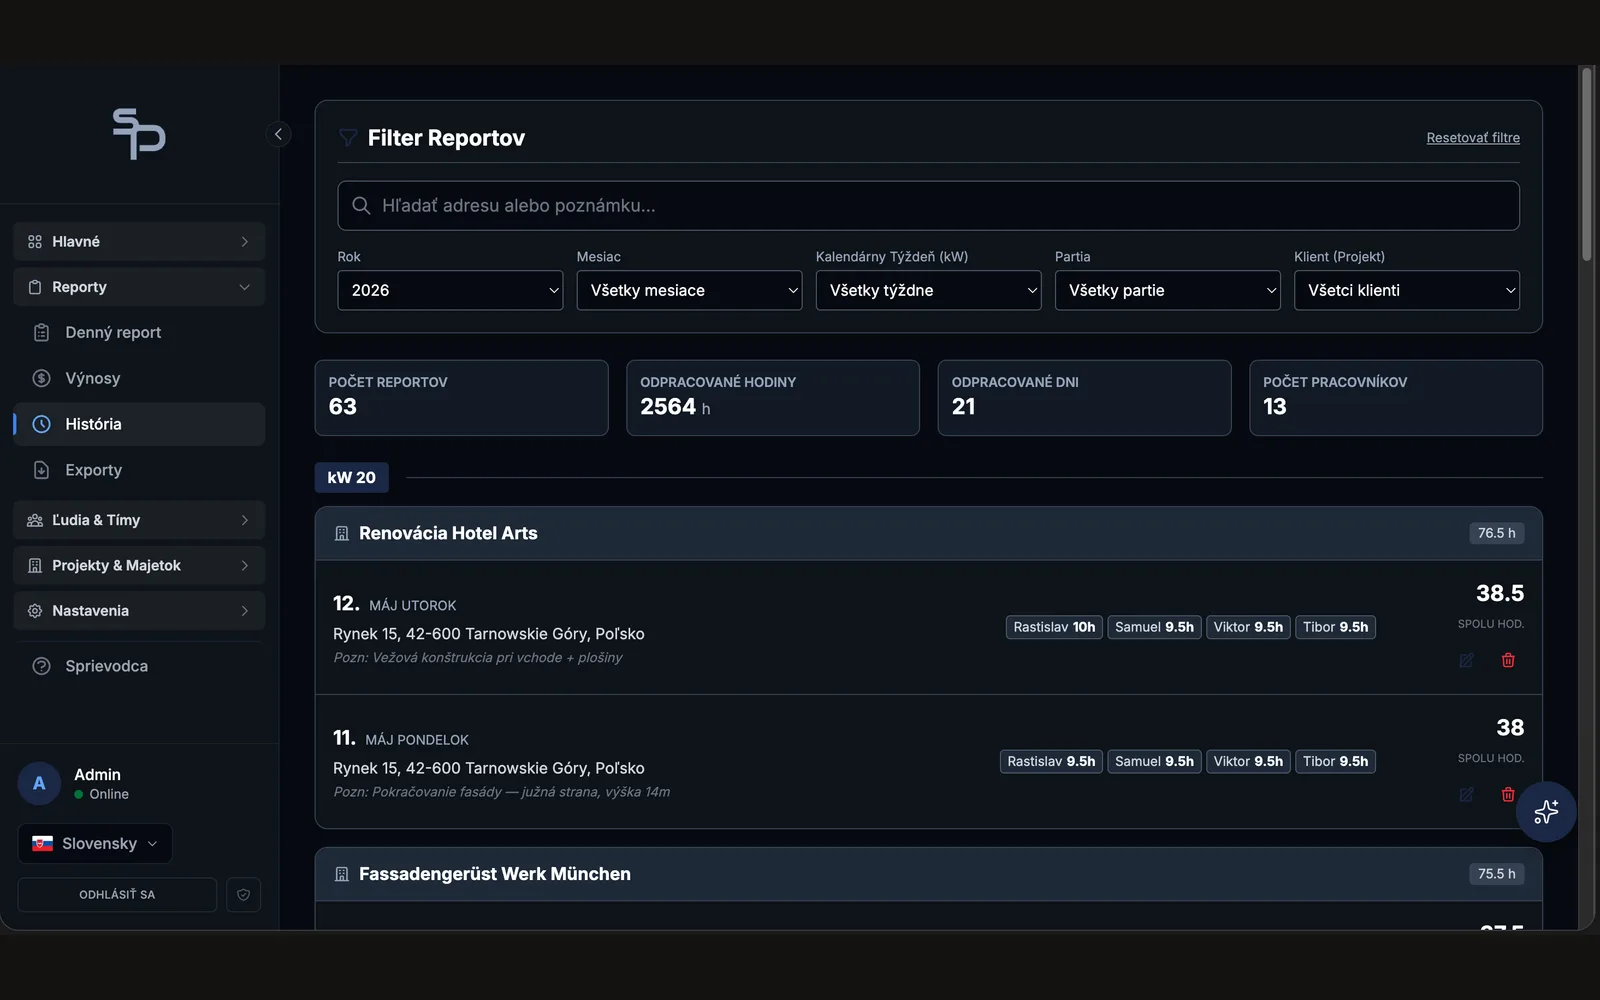The width and height of the screenshot is (1600, 1000).
Task: Expand Hlavné menu section
Action: [139, 242]
